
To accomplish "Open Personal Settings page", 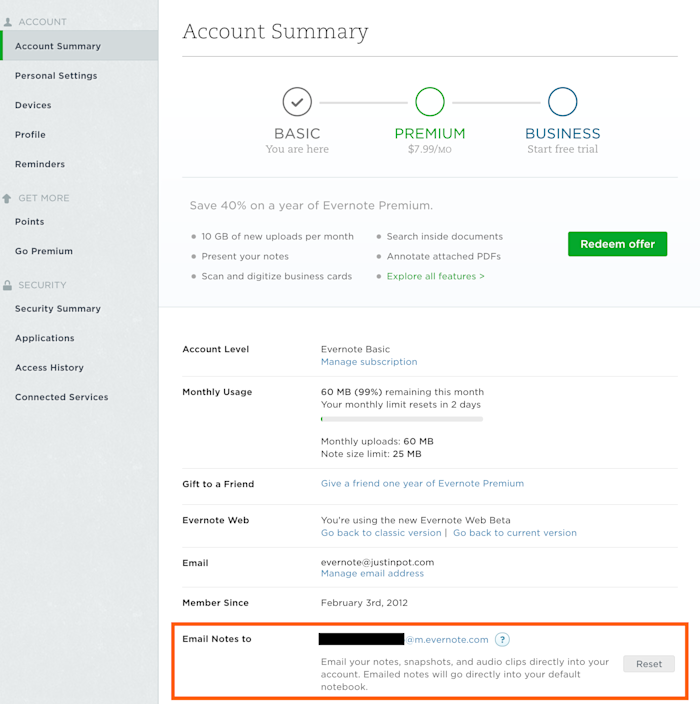I will point(56,75).
